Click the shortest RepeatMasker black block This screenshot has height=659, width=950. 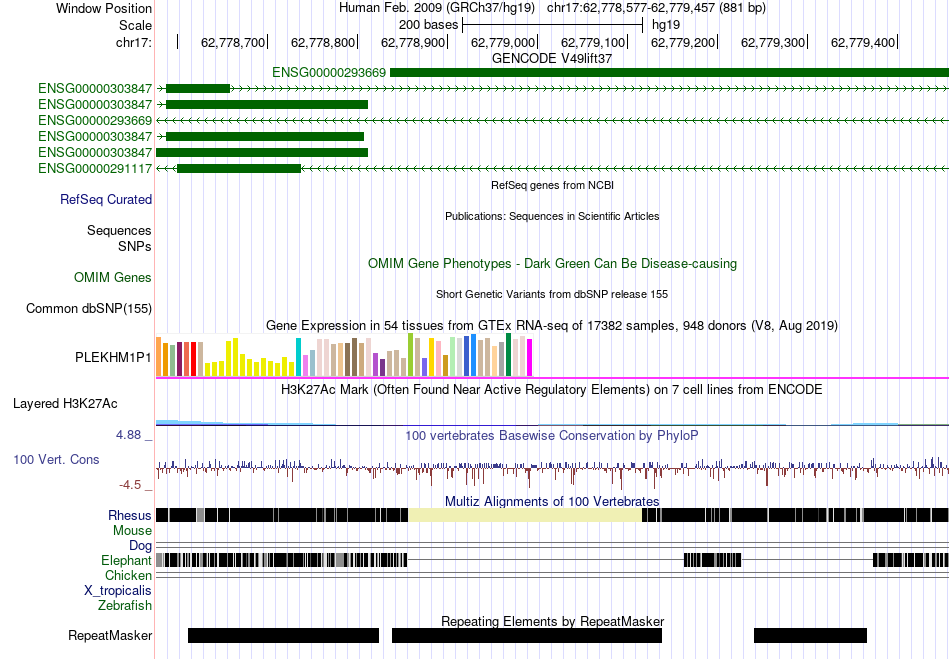(x=810, y=635)
